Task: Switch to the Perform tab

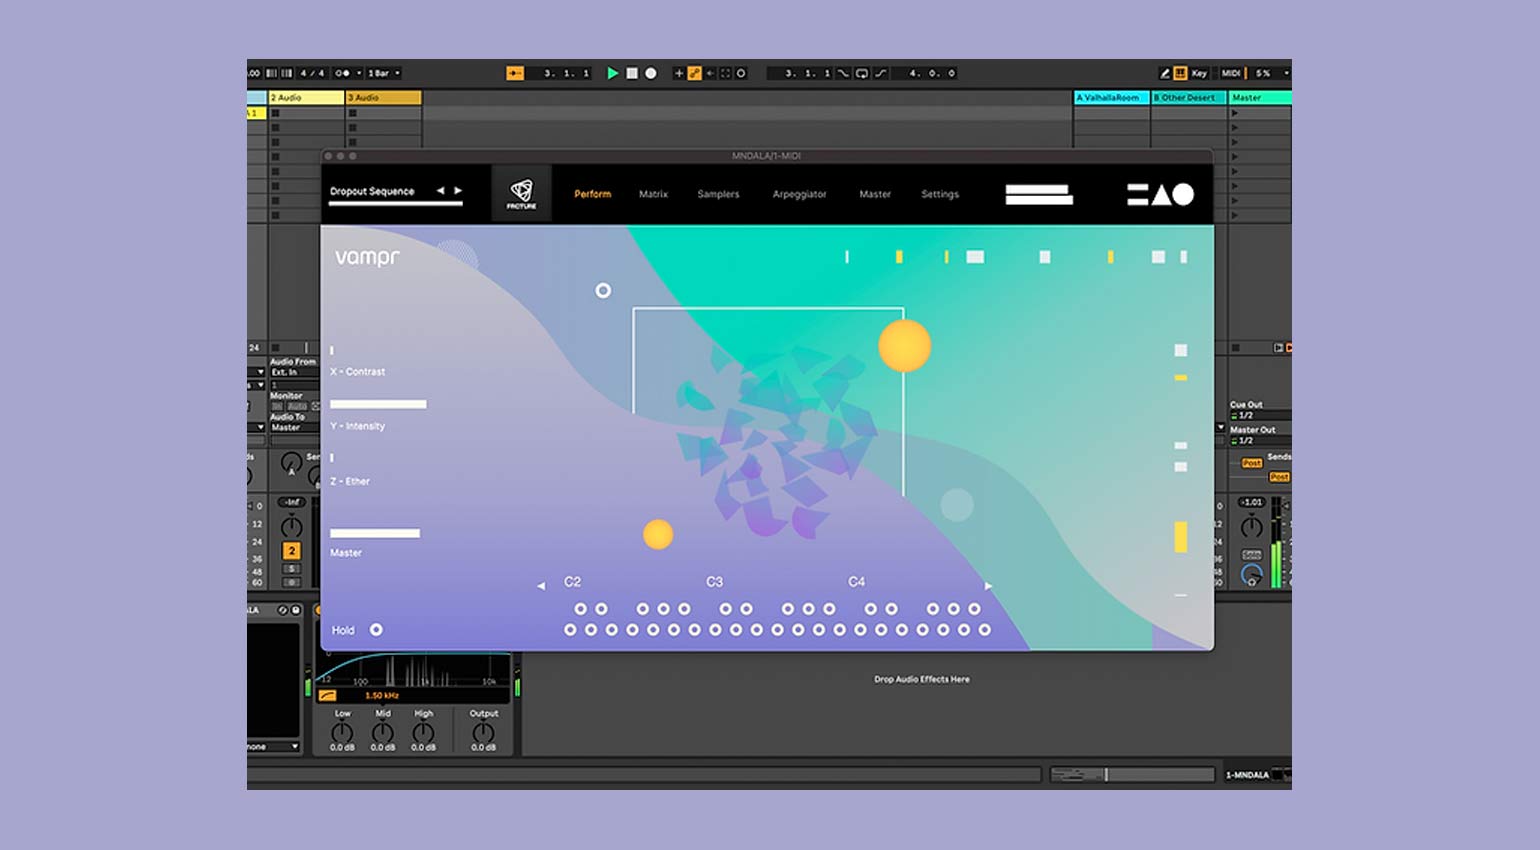Action: (x=592, y=194)
